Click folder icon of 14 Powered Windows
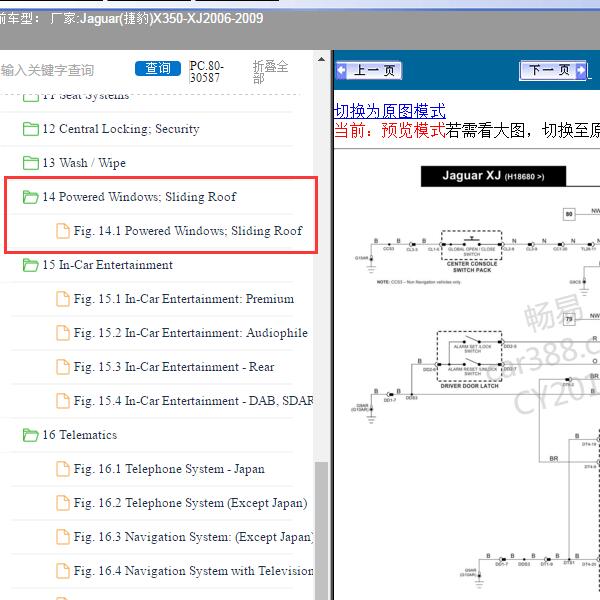This screenshot has width=600, height=600. tap(31, 197)
